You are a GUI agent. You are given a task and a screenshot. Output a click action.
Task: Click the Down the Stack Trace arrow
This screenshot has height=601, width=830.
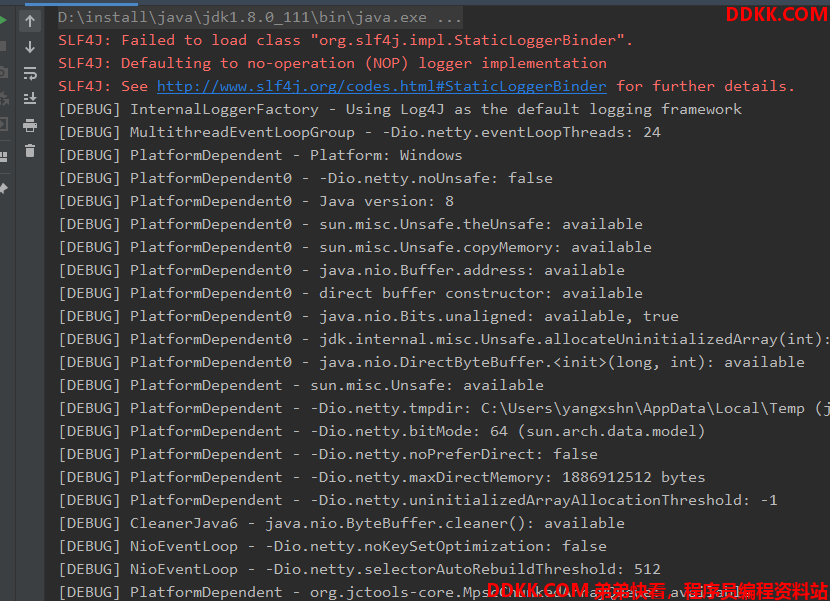(x=30, y=46)
